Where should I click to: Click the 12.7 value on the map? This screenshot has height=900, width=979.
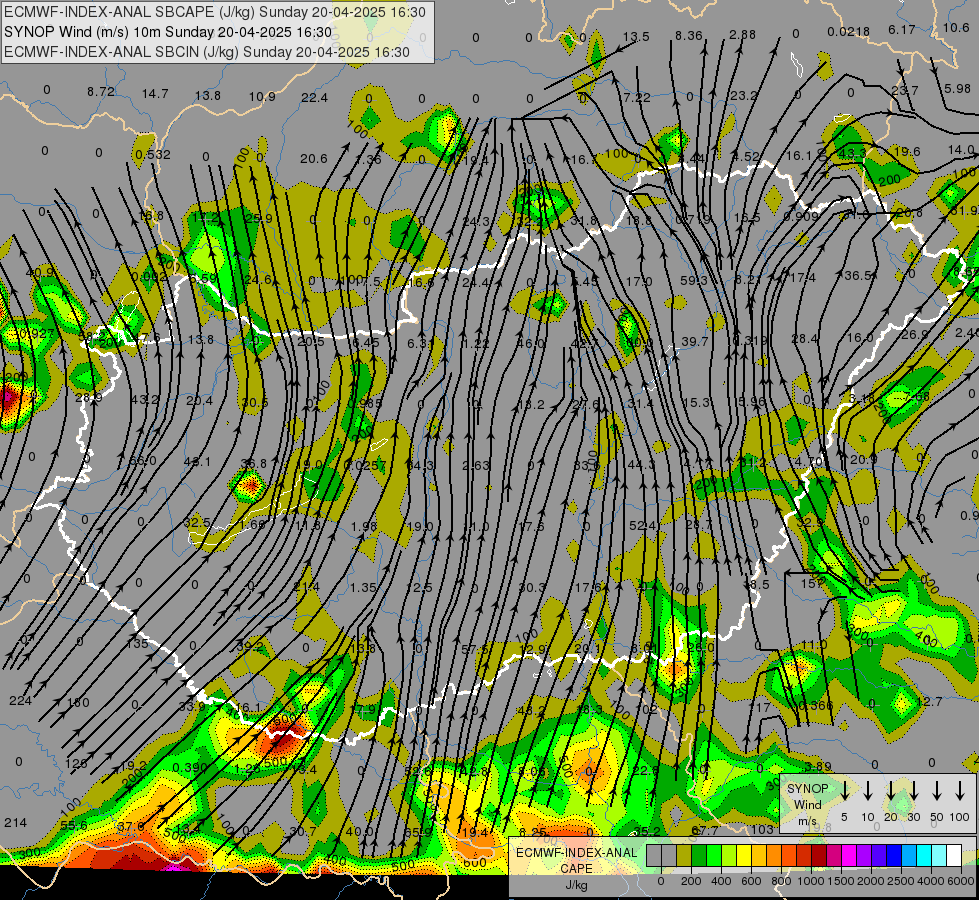point(929,702)
